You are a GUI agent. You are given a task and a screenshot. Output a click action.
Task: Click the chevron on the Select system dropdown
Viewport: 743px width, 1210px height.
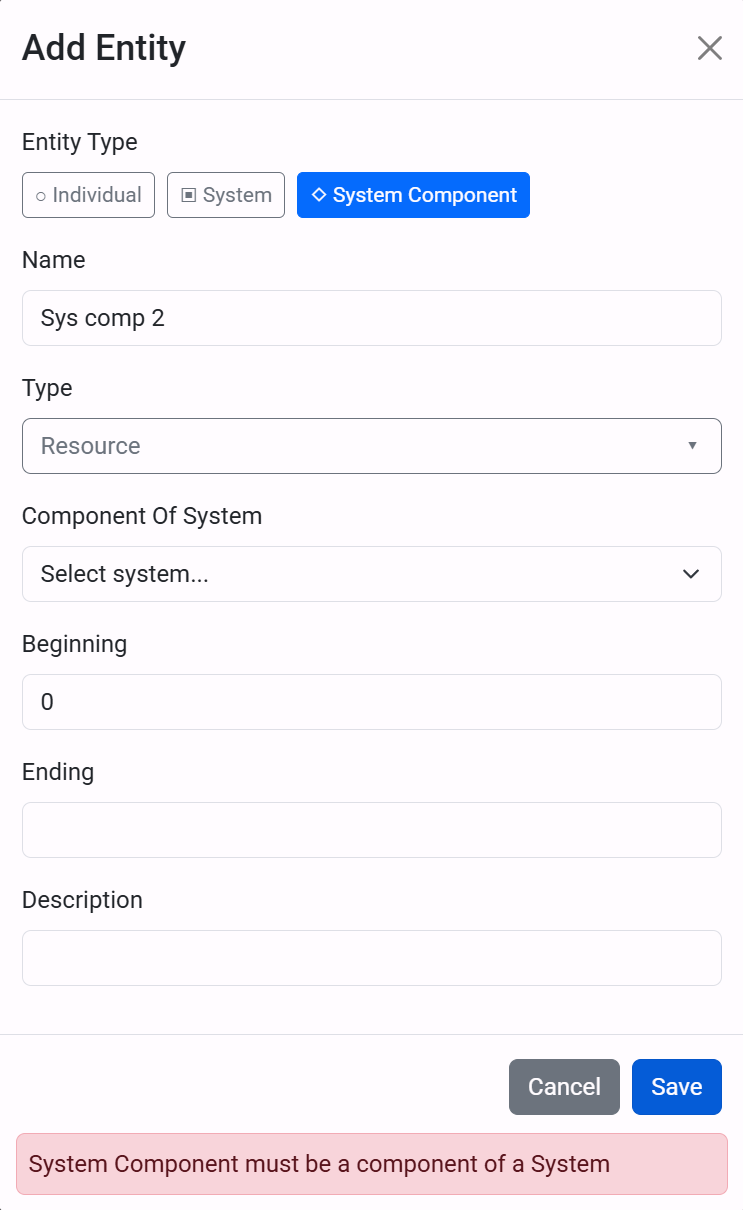click(691, 574)
